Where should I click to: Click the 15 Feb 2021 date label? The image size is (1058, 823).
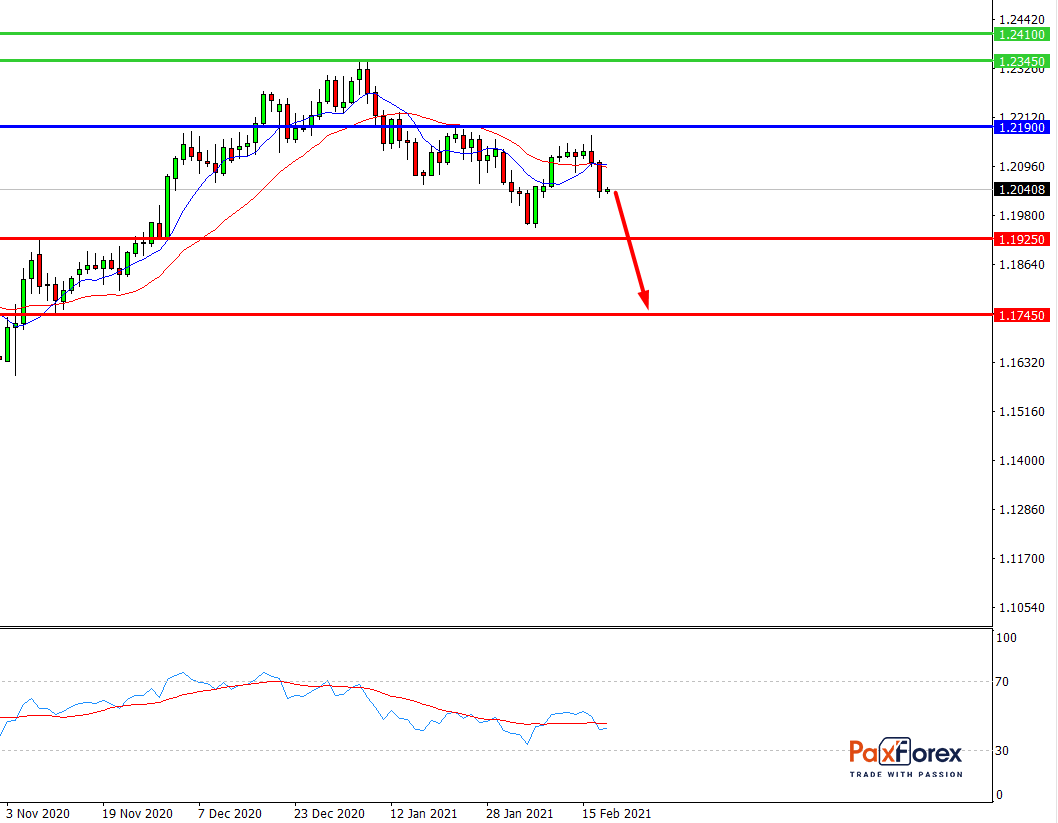617,814
